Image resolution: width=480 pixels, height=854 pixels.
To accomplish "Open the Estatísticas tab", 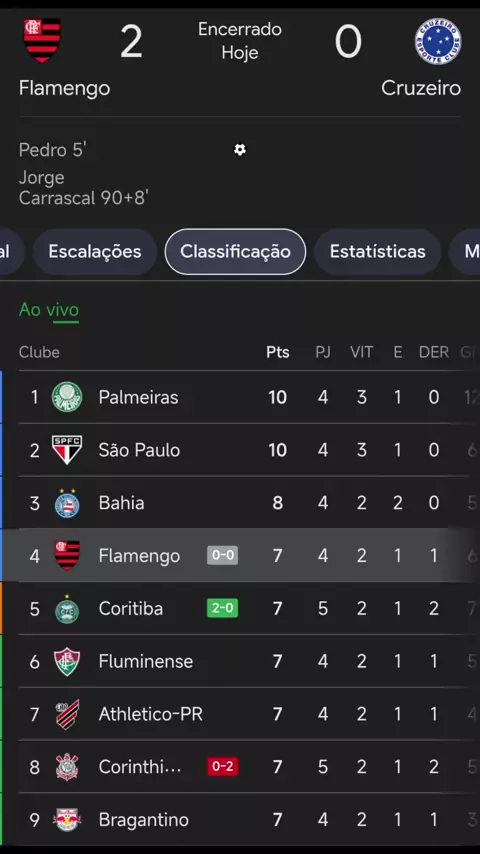I will click(x=378, y=252).
